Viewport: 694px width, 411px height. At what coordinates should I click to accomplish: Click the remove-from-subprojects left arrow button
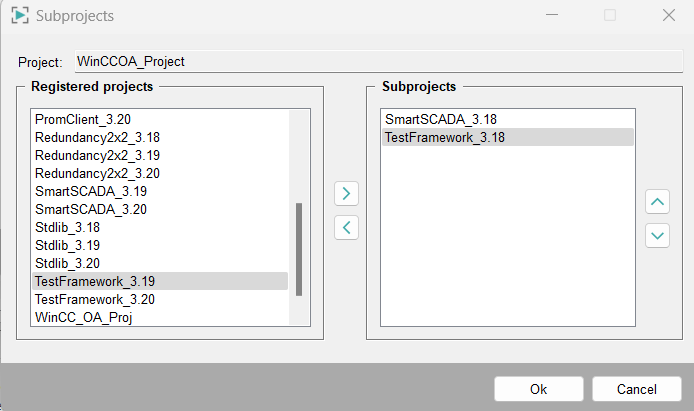pos(345,227)
